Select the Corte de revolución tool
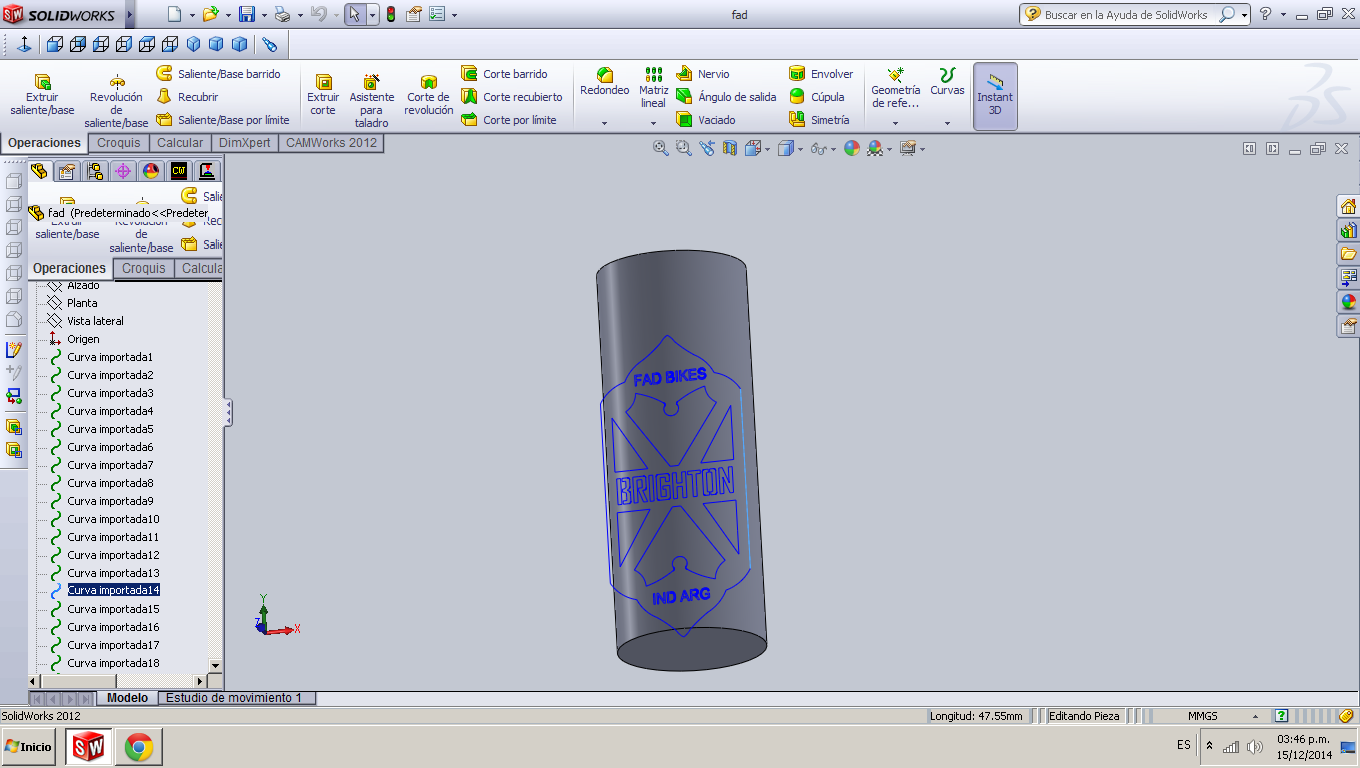 coord(429,95)
